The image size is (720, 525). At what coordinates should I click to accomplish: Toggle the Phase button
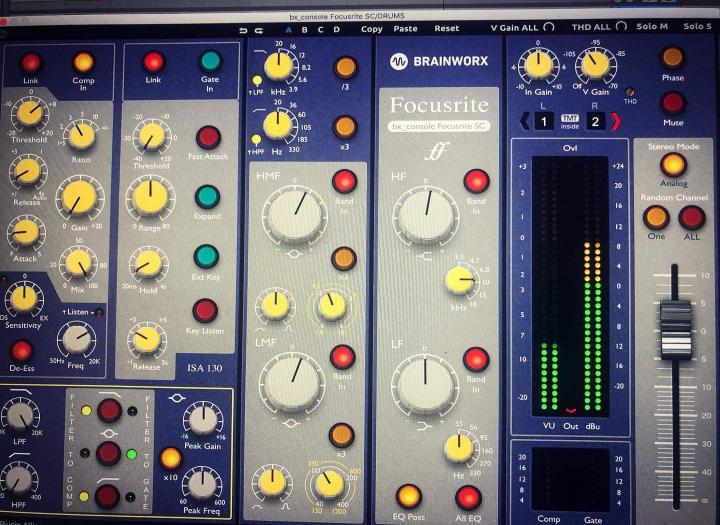pyautogui.click(x=673, y=58)
